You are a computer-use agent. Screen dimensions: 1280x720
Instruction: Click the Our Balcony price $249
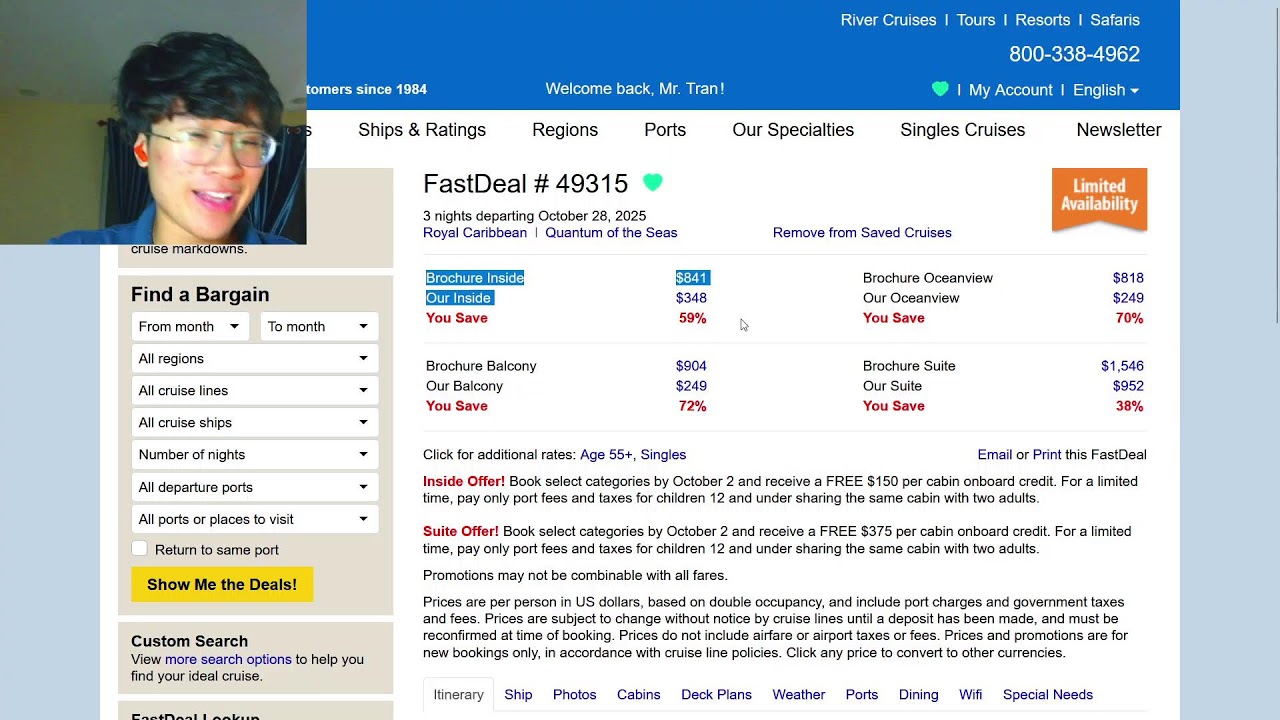point(691,386)
